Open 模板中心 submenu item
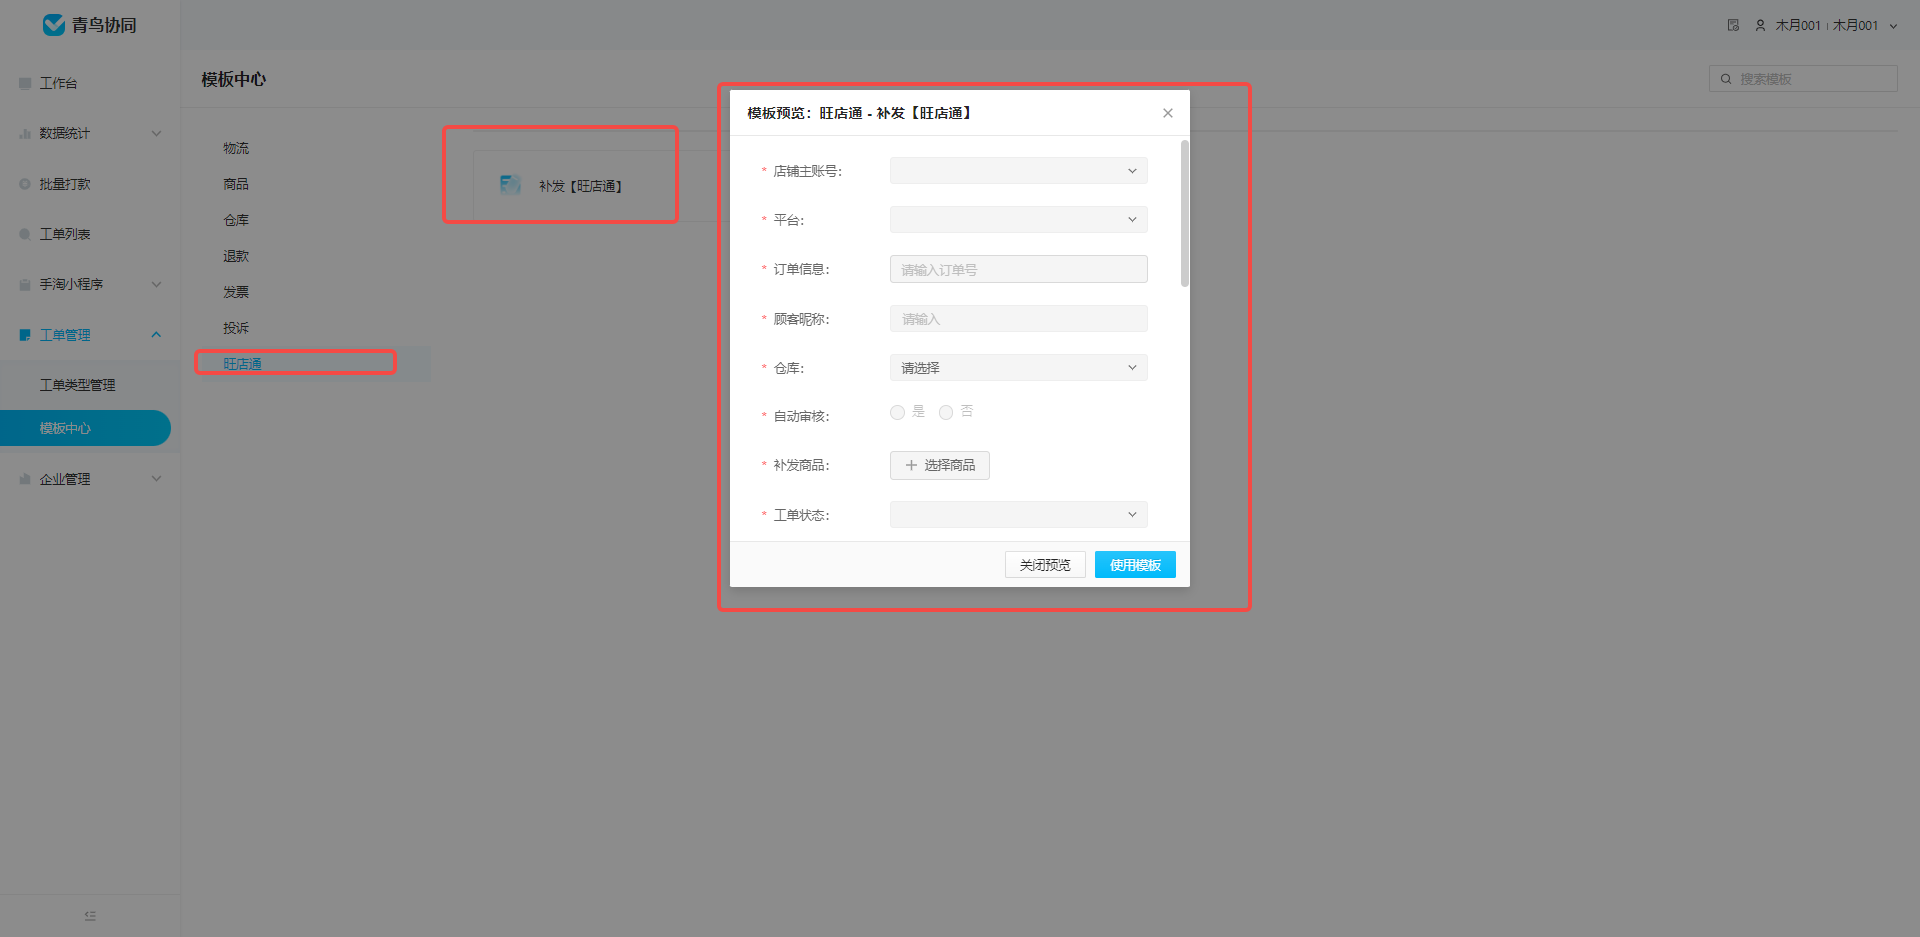This screenshot has height=937, width=1920. pos(85,428)
